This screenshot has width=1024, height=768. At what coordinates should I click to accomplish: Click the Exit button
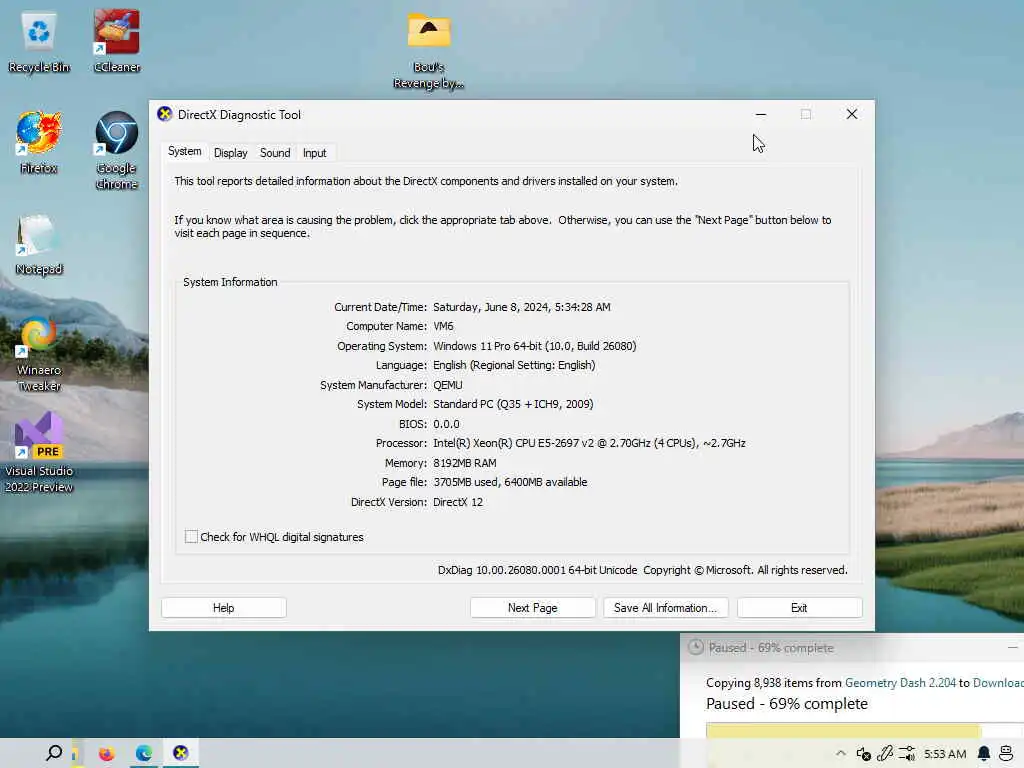[x=799, y=608]
